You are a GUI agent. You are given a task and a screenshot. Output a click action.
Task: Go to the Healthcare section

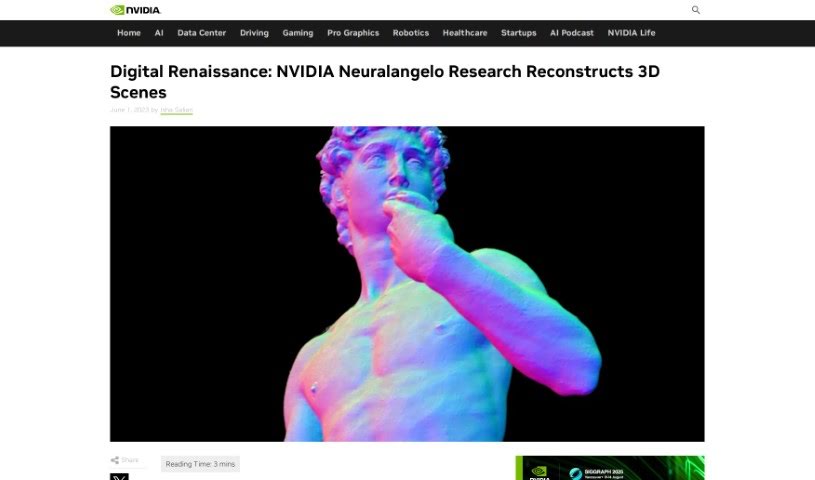(x=465, y=33)
